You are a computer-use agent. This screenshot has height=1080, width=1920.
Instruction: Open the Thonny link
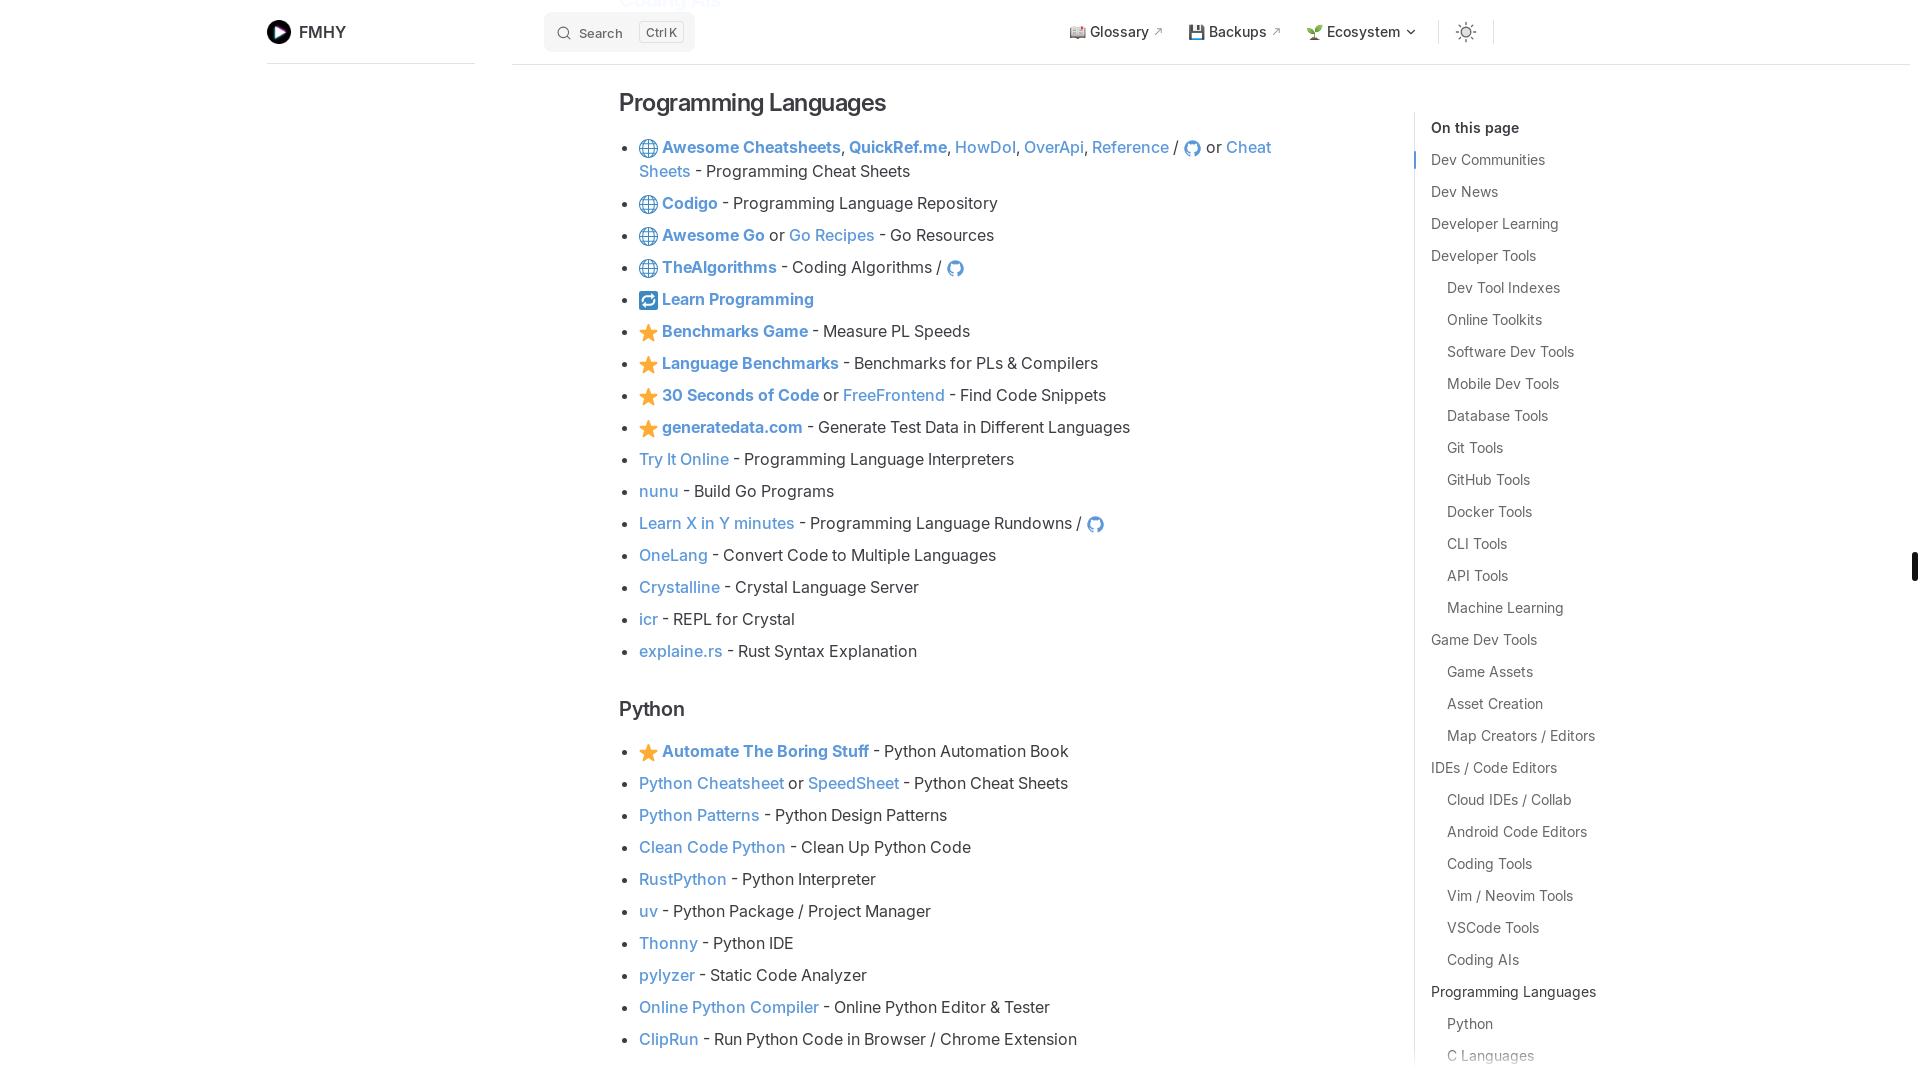click(668, 943)
